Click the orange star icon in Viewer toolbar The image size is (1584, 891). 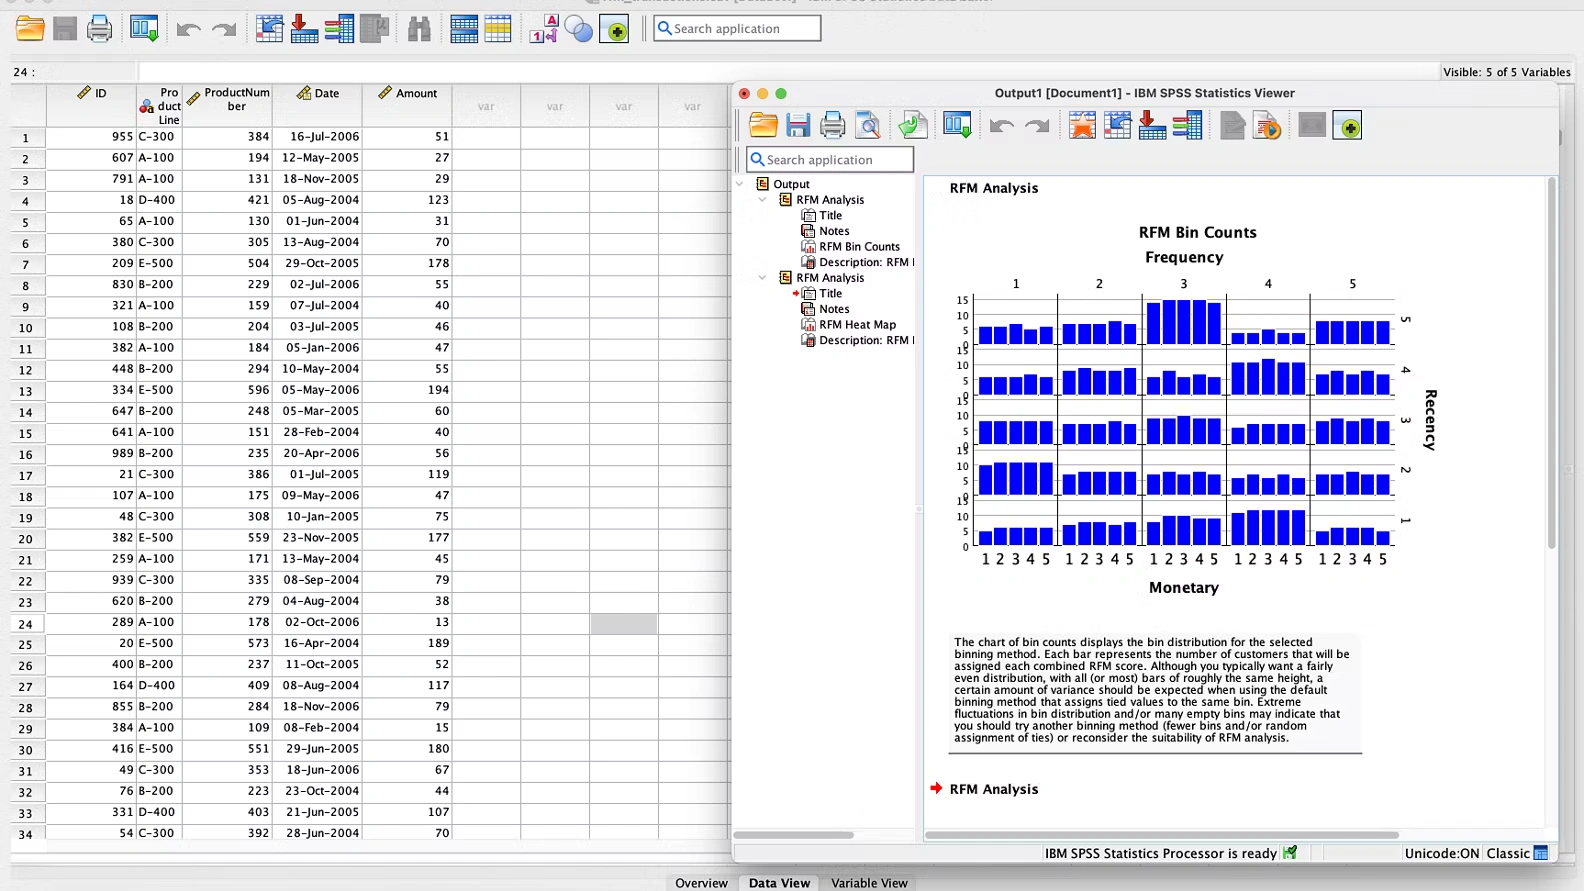(x=1082, y=126)
